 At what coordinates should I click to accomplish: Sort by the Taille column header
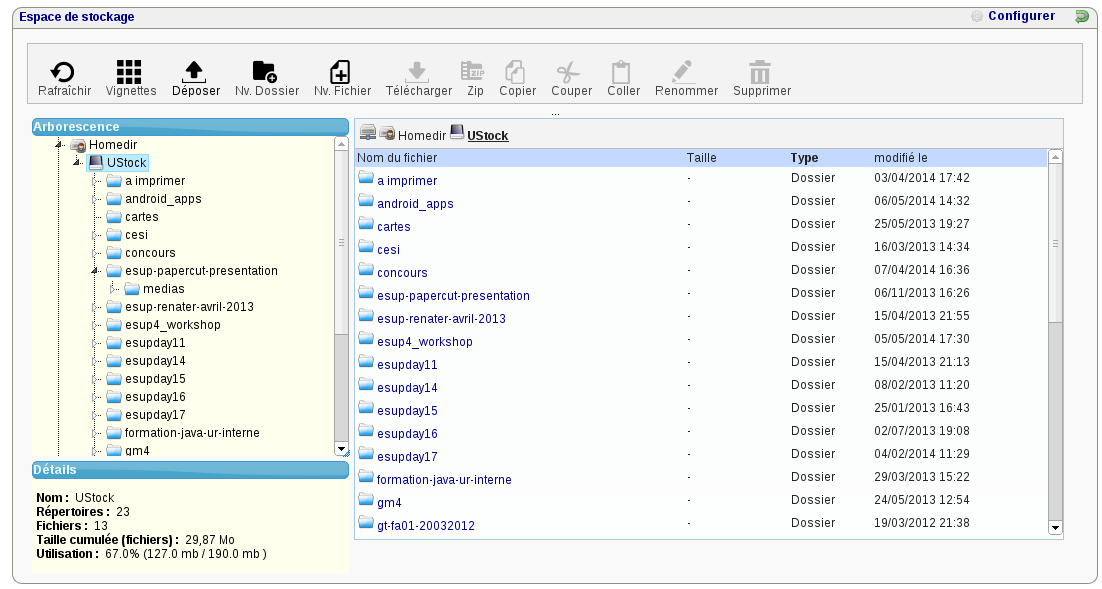coord(701,158)
